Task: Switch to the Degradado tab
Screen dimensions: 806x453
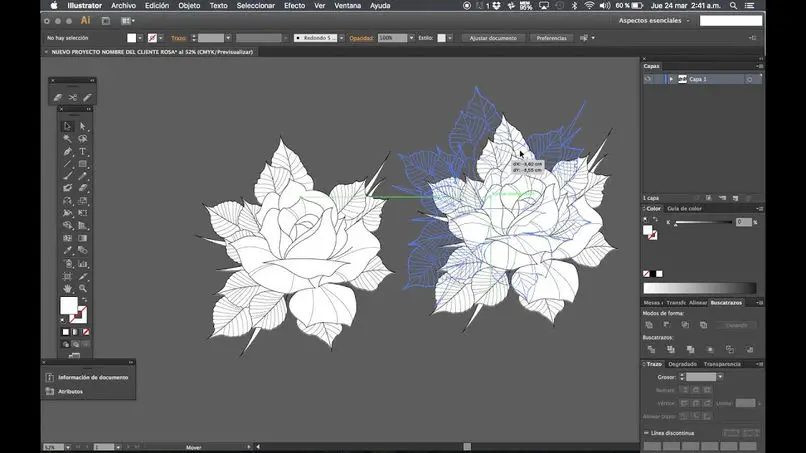Action: coord(683,364)
